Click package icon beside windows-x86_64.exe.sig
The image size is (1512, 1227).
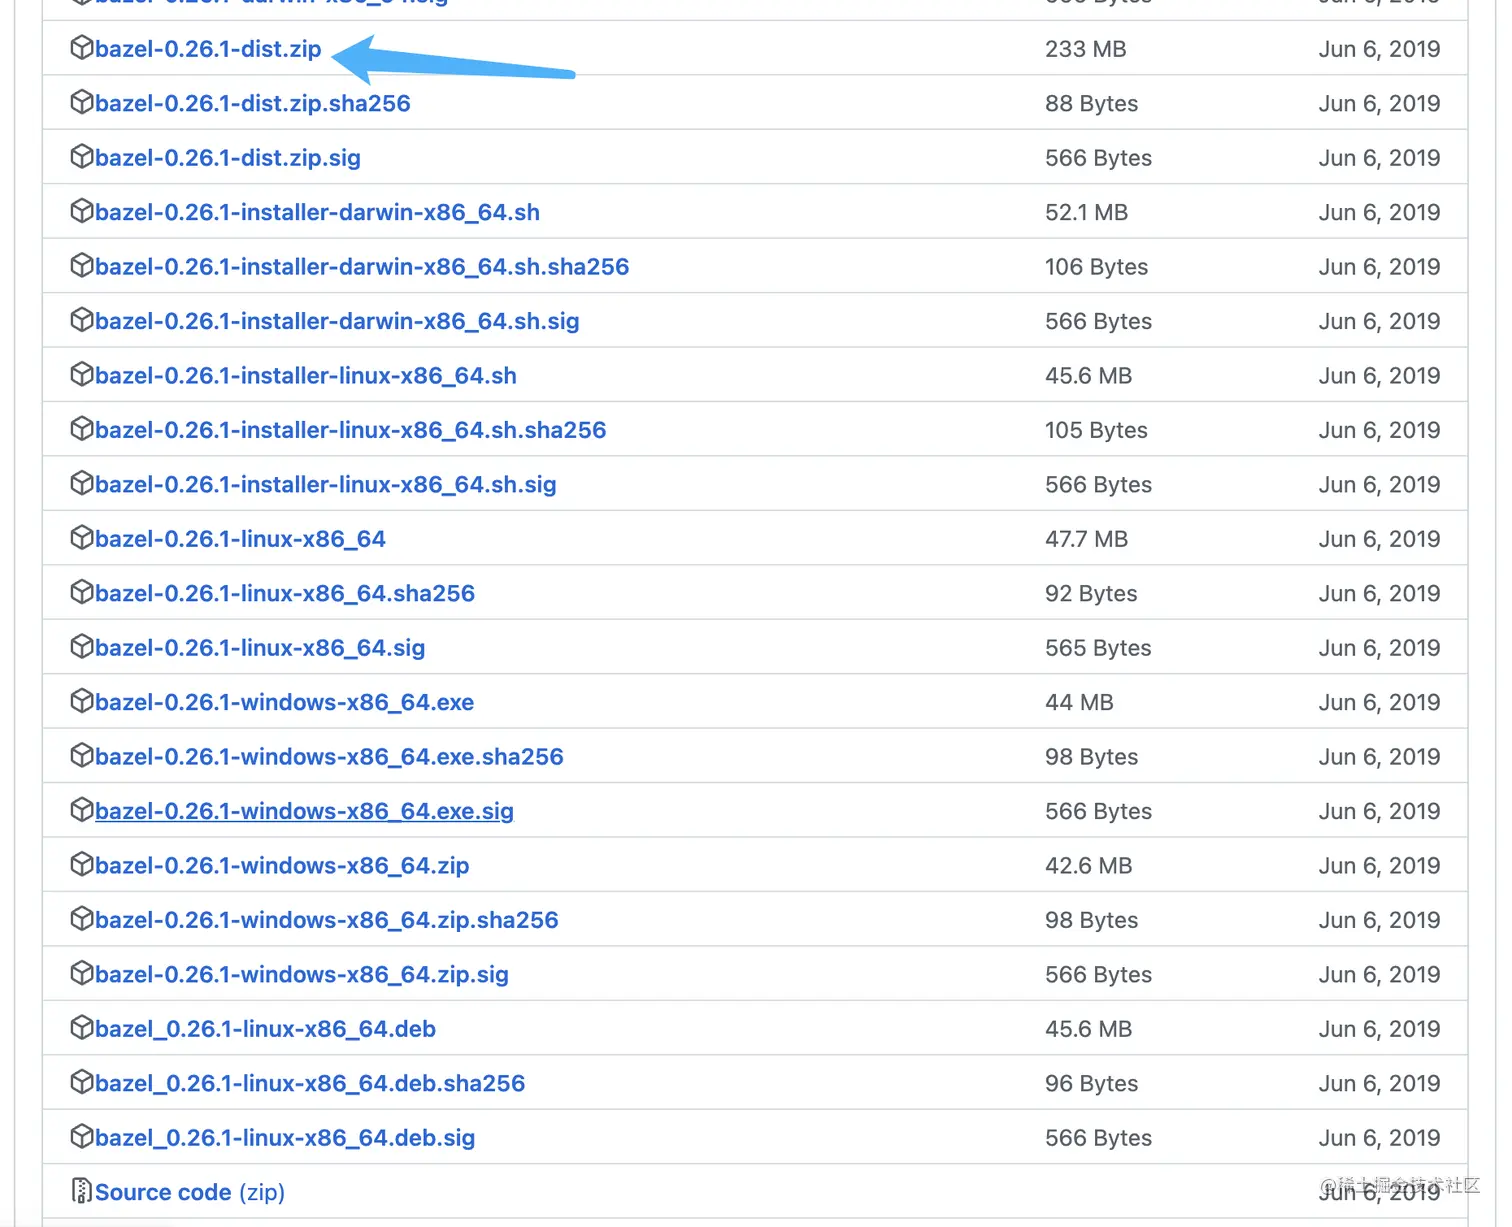81,810
